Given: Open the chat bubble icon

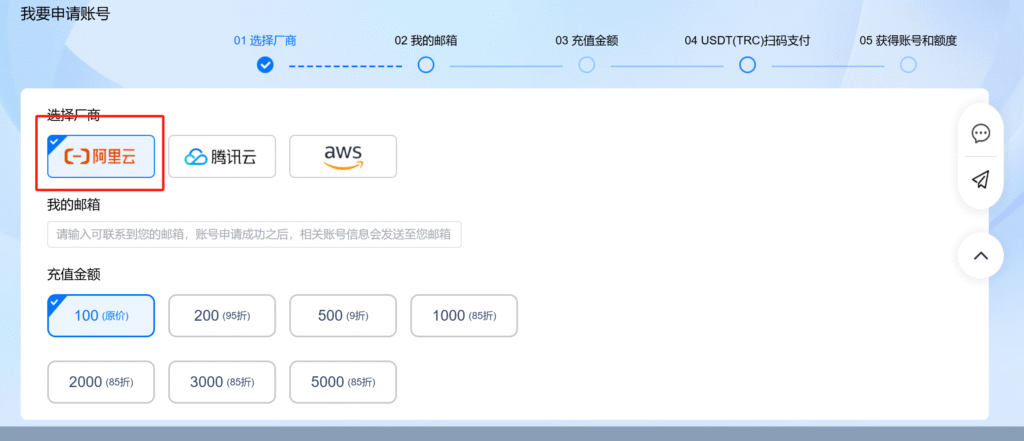Looking at the screenshot, I should pos(980,133).
